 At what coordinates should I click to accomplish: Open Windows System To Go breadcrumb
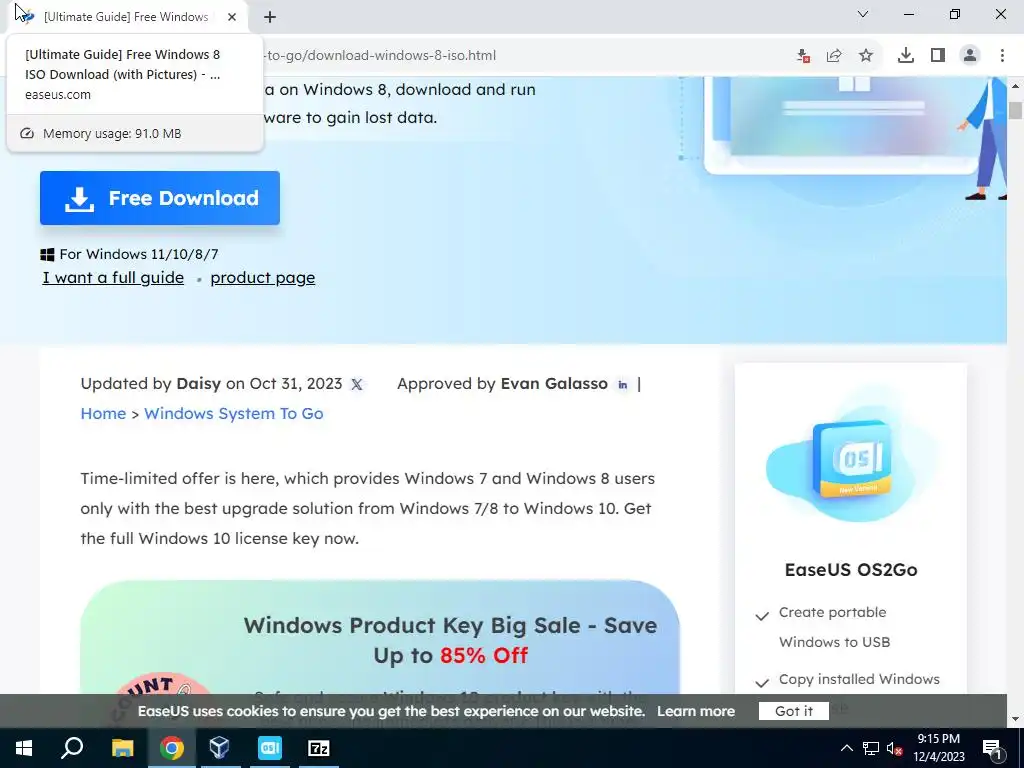234,413
